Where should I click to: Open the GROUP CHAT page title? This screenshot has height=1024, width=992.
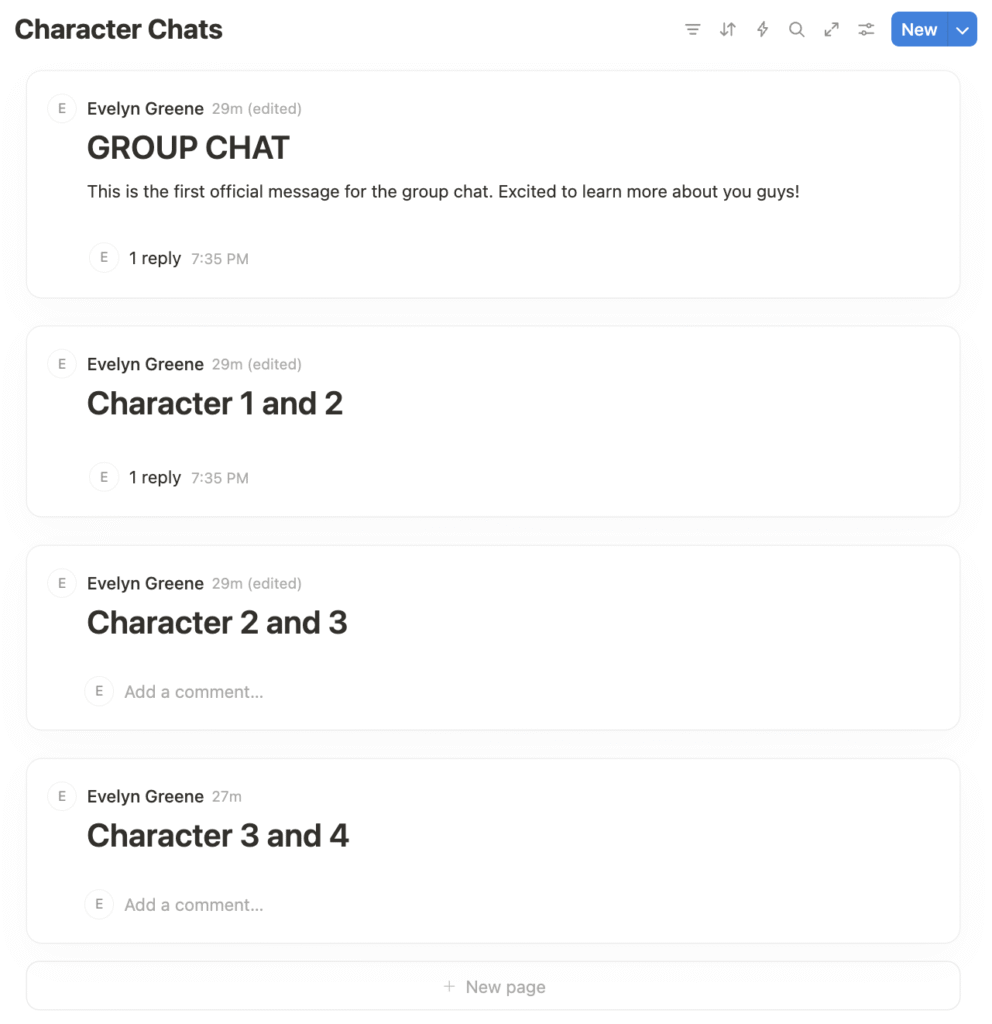tap(188, 148)
